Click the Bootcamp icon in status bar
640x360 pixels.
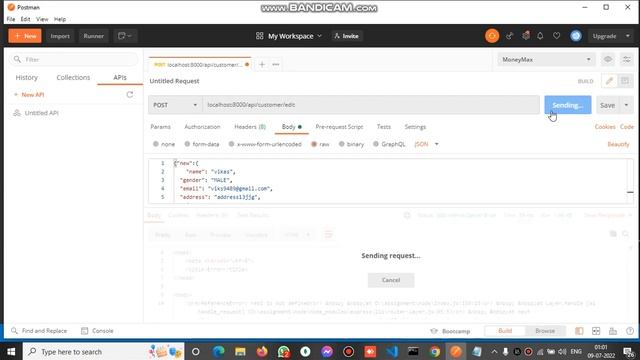(x=434, y=331)
